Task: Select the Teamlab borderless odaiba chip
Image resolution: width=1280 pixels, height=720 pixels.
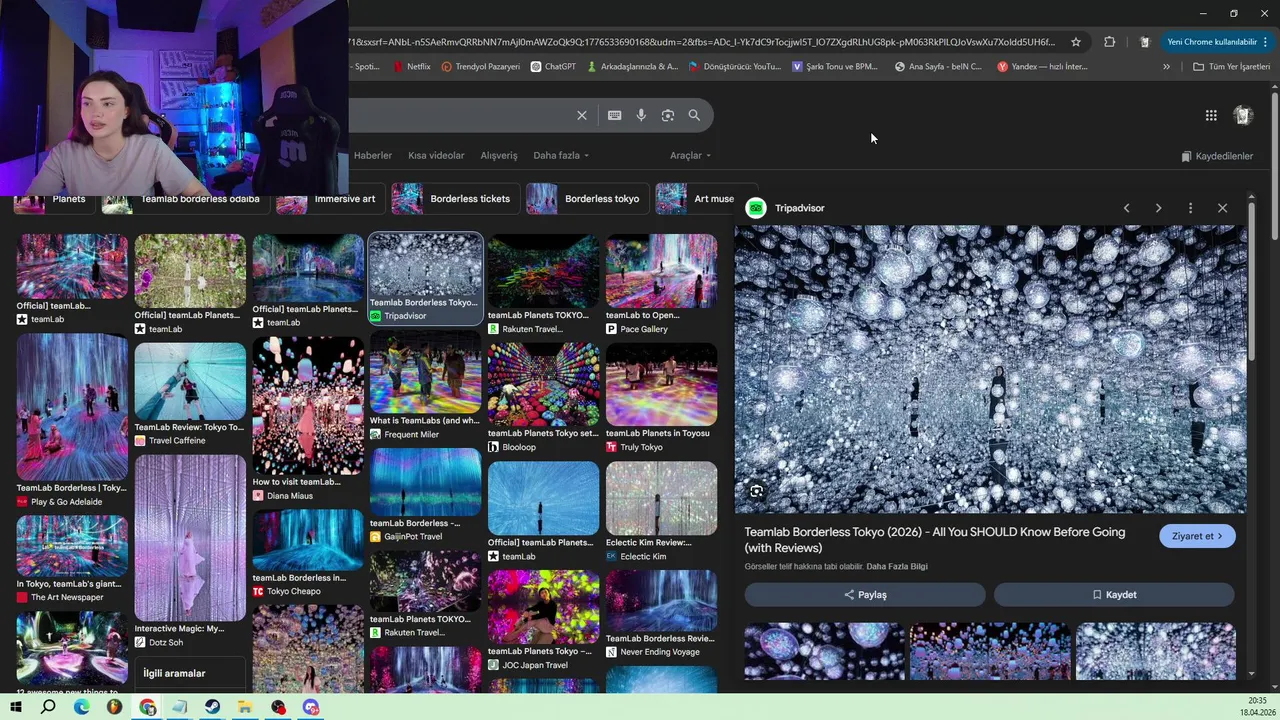Action: 184,199
